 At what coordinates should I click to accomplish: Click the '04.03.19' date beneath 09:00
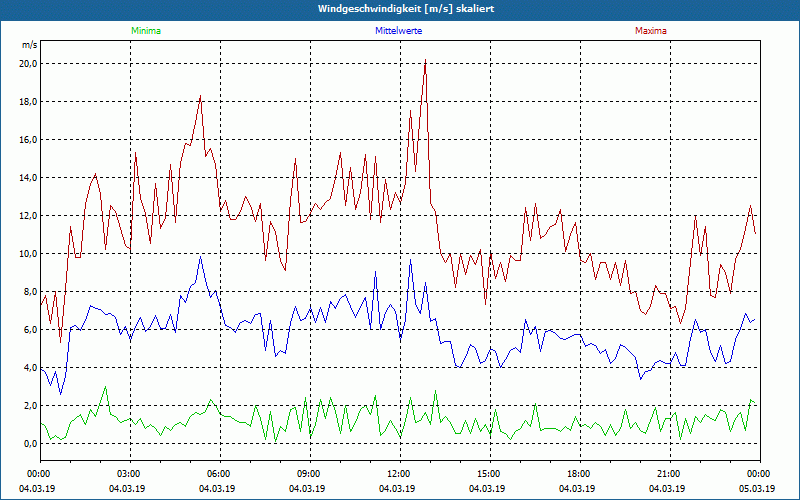(307, 488)
